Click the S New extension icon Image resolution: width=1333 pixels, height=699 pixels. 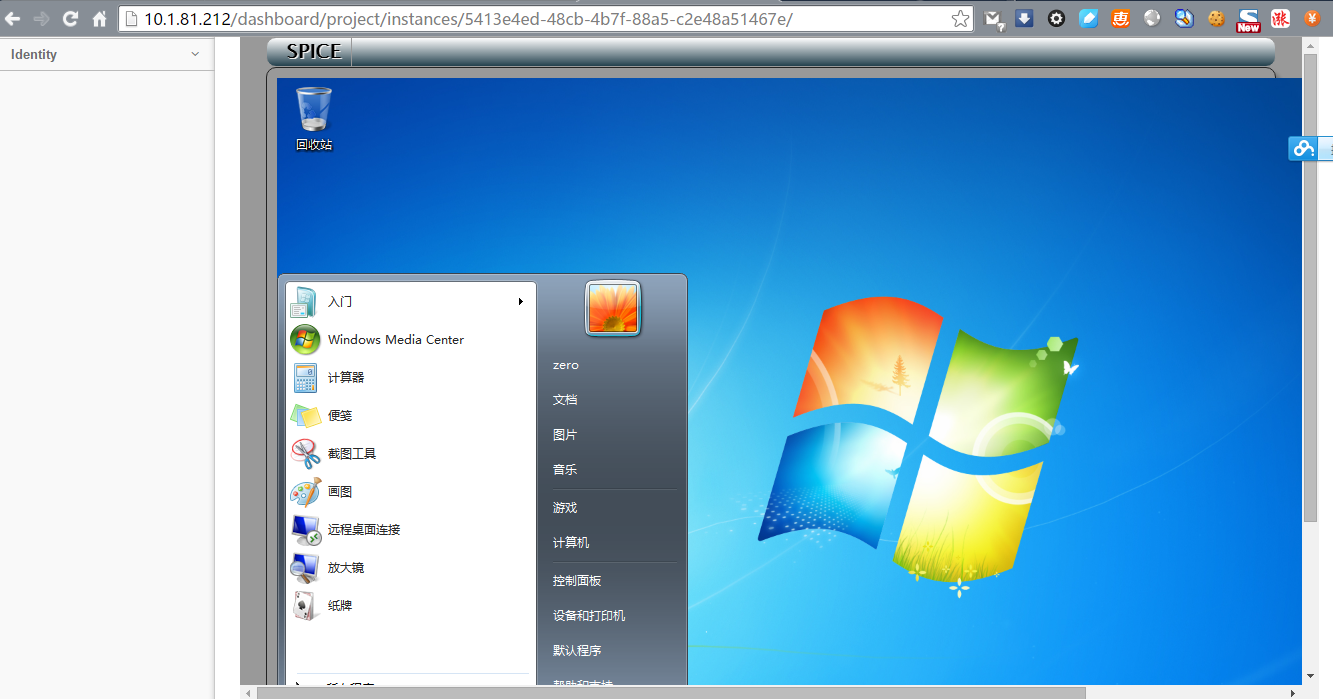(1248, 20)
